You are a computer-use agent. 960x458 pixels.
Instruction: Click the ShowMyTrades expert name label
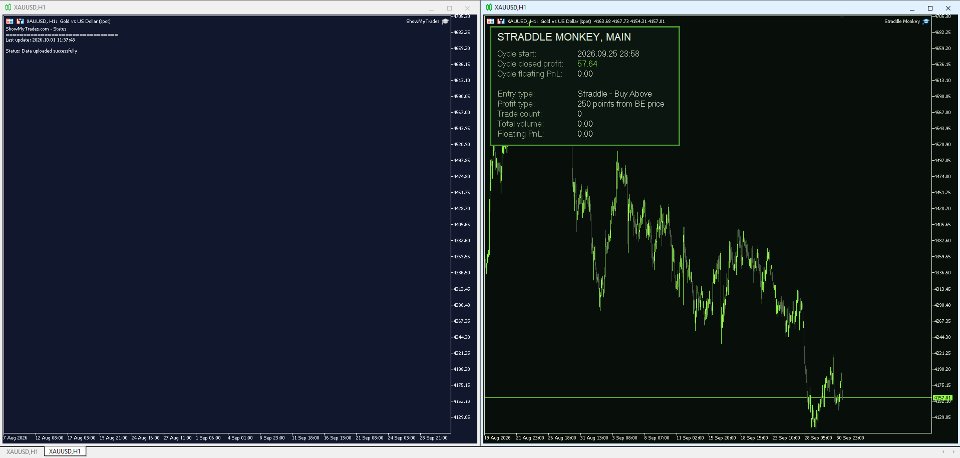coord(422,21)
